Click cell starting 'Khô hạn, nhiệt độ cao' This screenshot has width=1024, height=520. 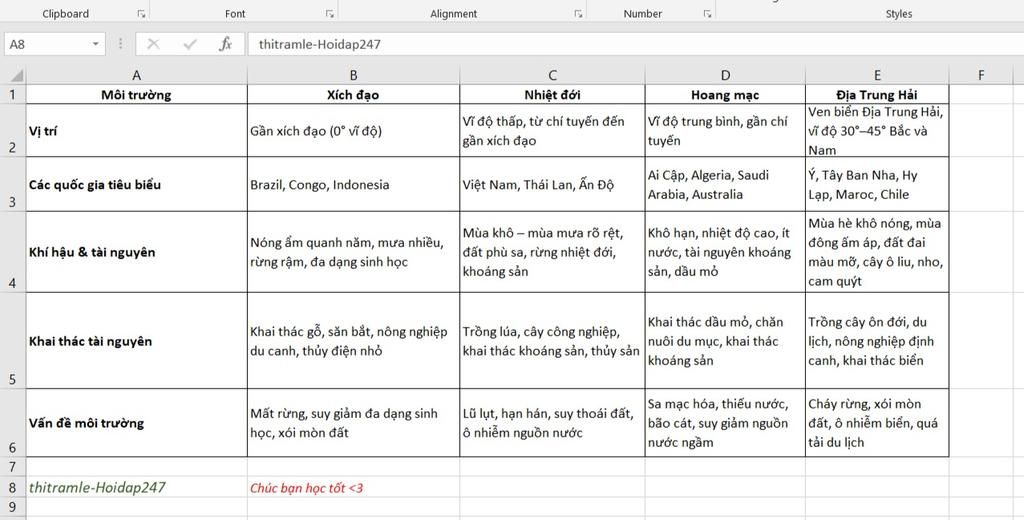(x=725, y=252)
